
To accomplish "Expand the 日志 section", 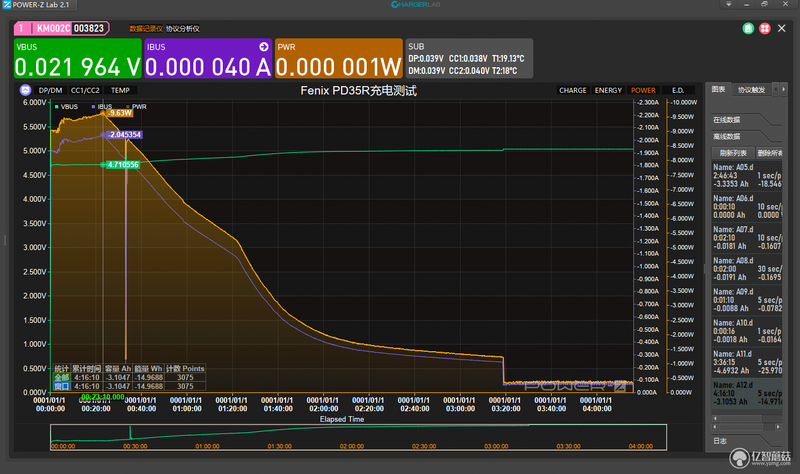I will coord(744,441).
